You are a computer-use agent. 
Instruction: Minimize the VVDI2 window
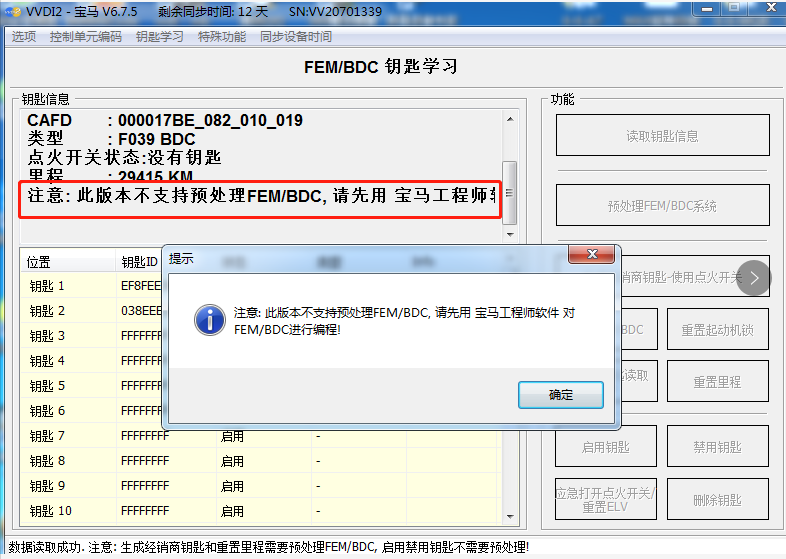pyautogui.click(x=707, y=9)
